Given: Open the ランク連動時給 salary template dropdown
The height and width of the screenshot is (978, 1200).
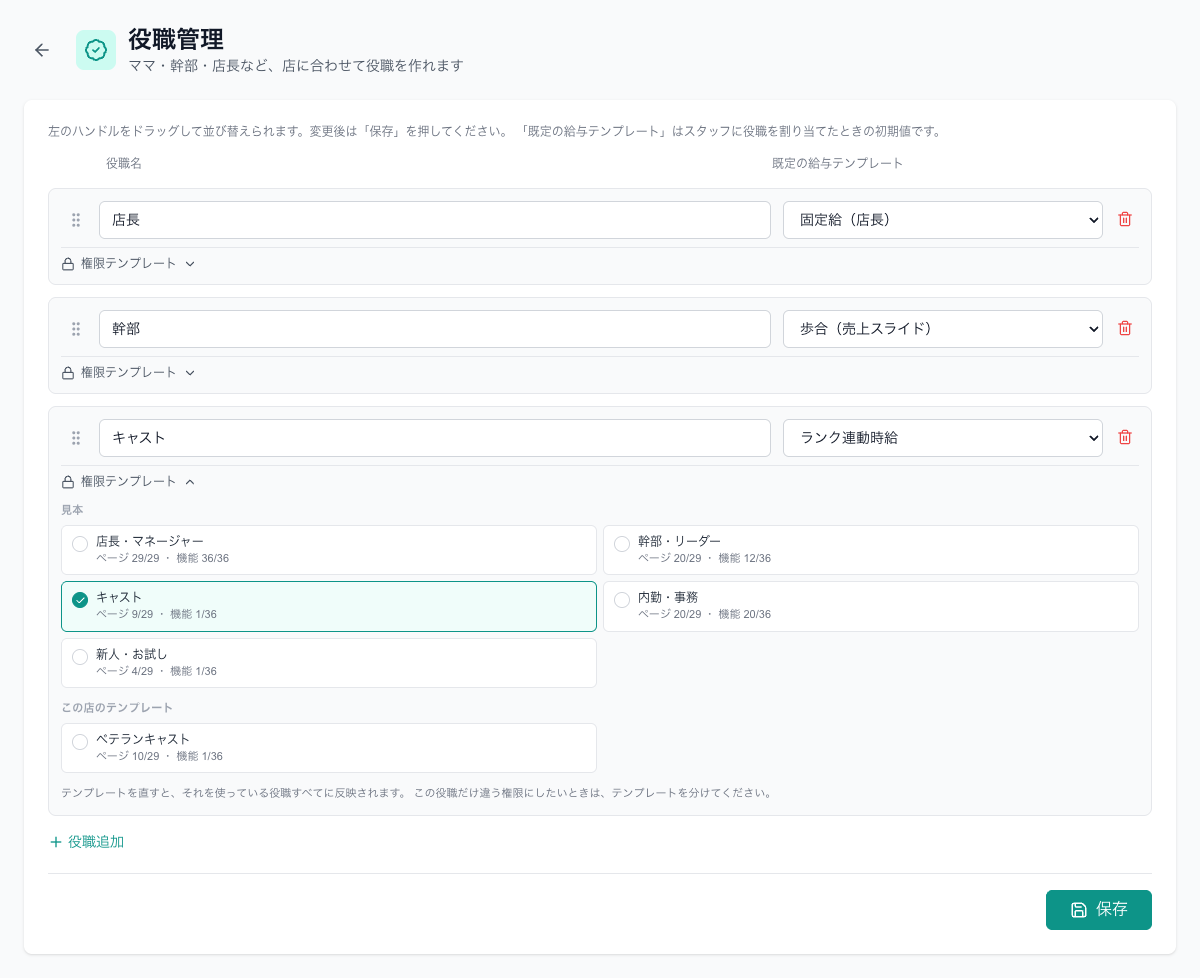Looking at the screenshot, I should point(943,438).
